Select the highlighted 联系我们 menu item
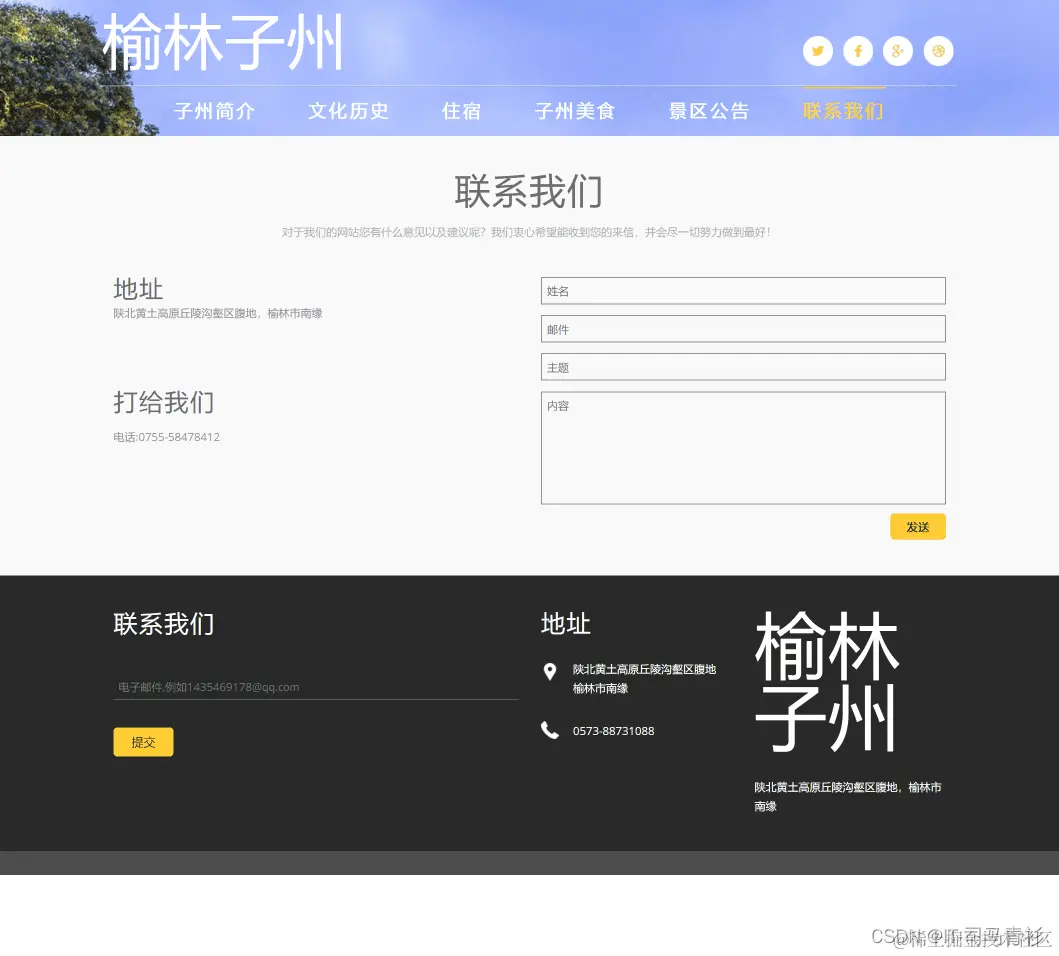The image size is (1059, 956). coord(843,111)
